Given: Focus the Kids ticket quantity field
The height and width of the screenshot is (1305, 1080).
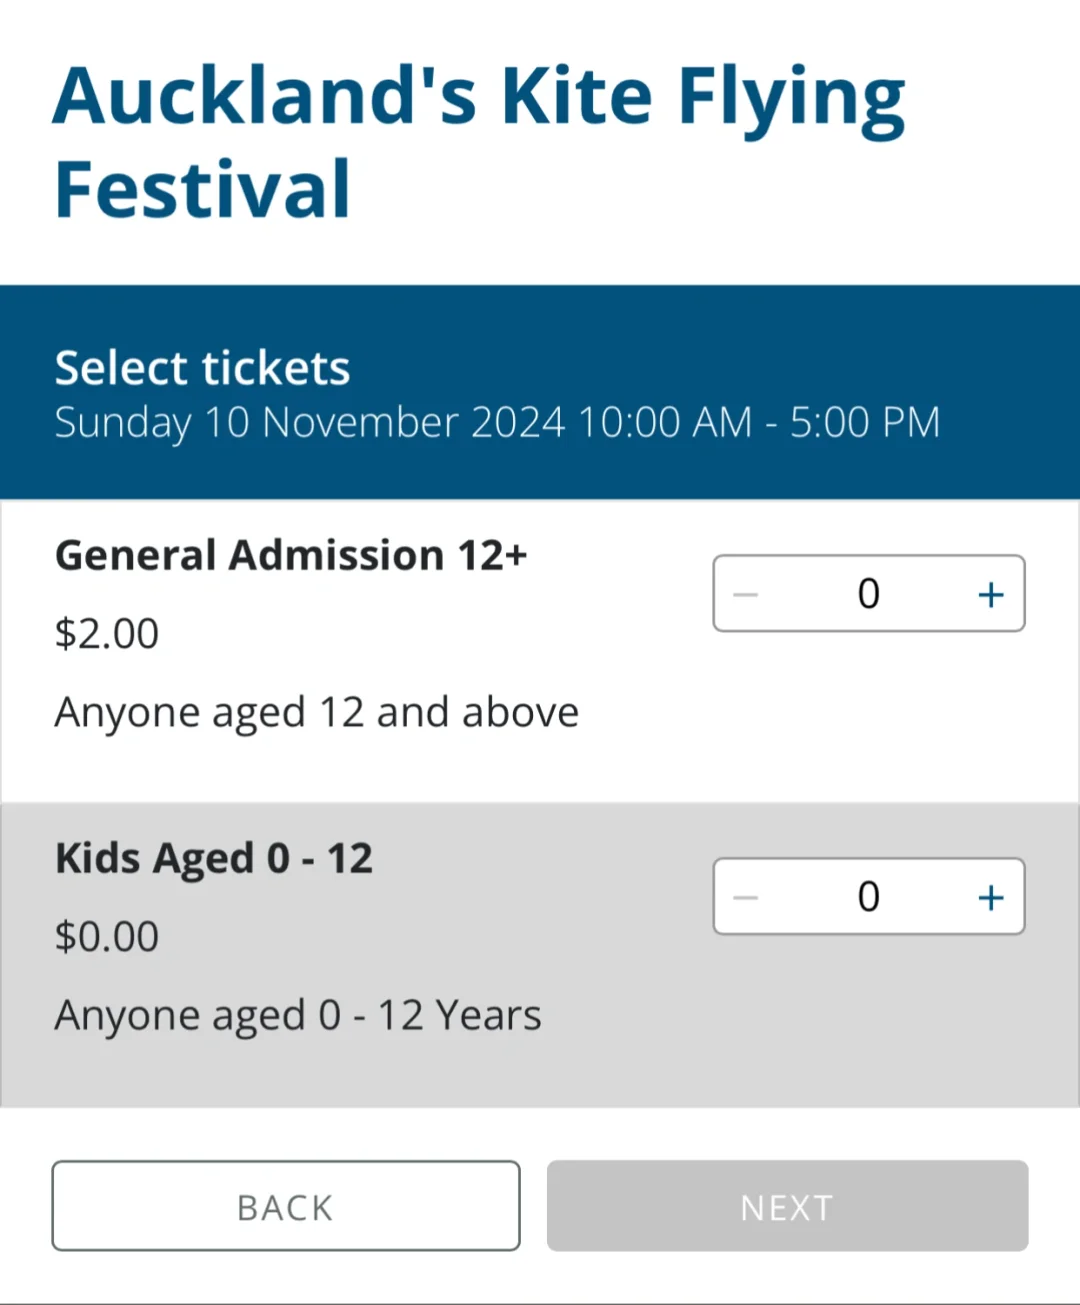Looking at the screenshot, I should point(868,897).
